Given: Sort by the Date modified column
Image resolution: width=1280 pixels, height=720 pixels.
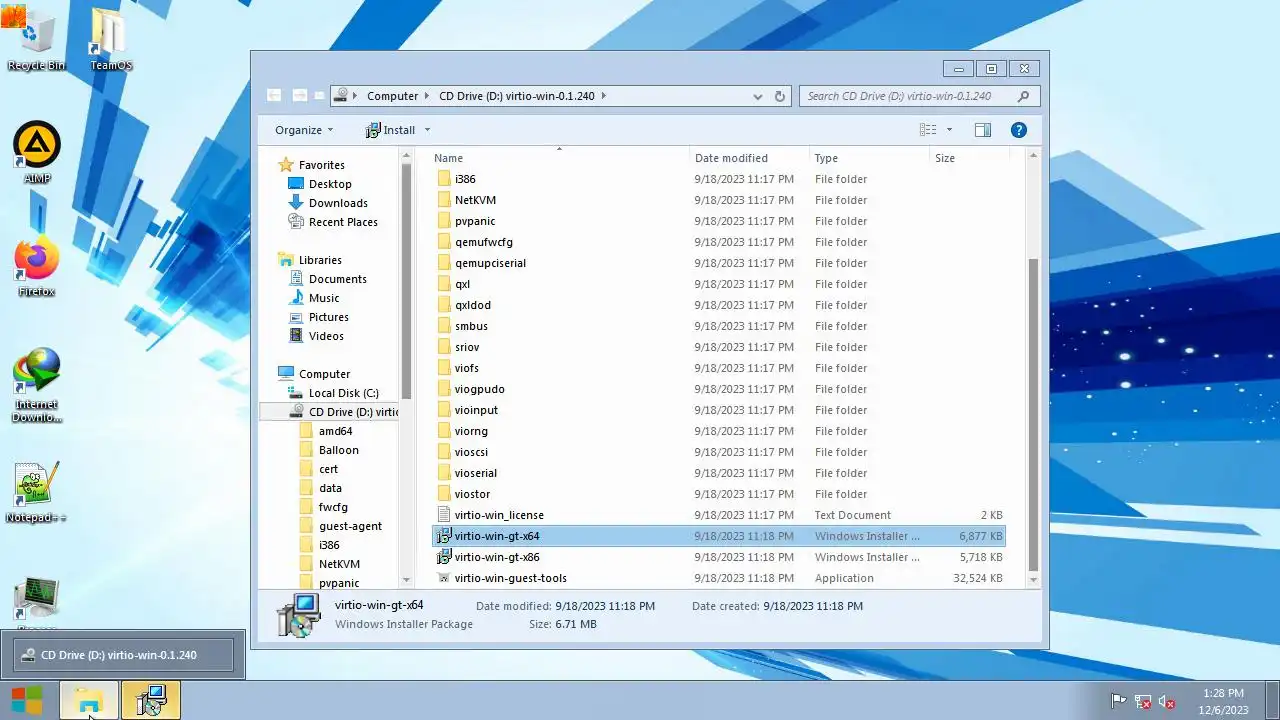Looking at the screenshot, I should pyautogui.click(x=750, y=158).
